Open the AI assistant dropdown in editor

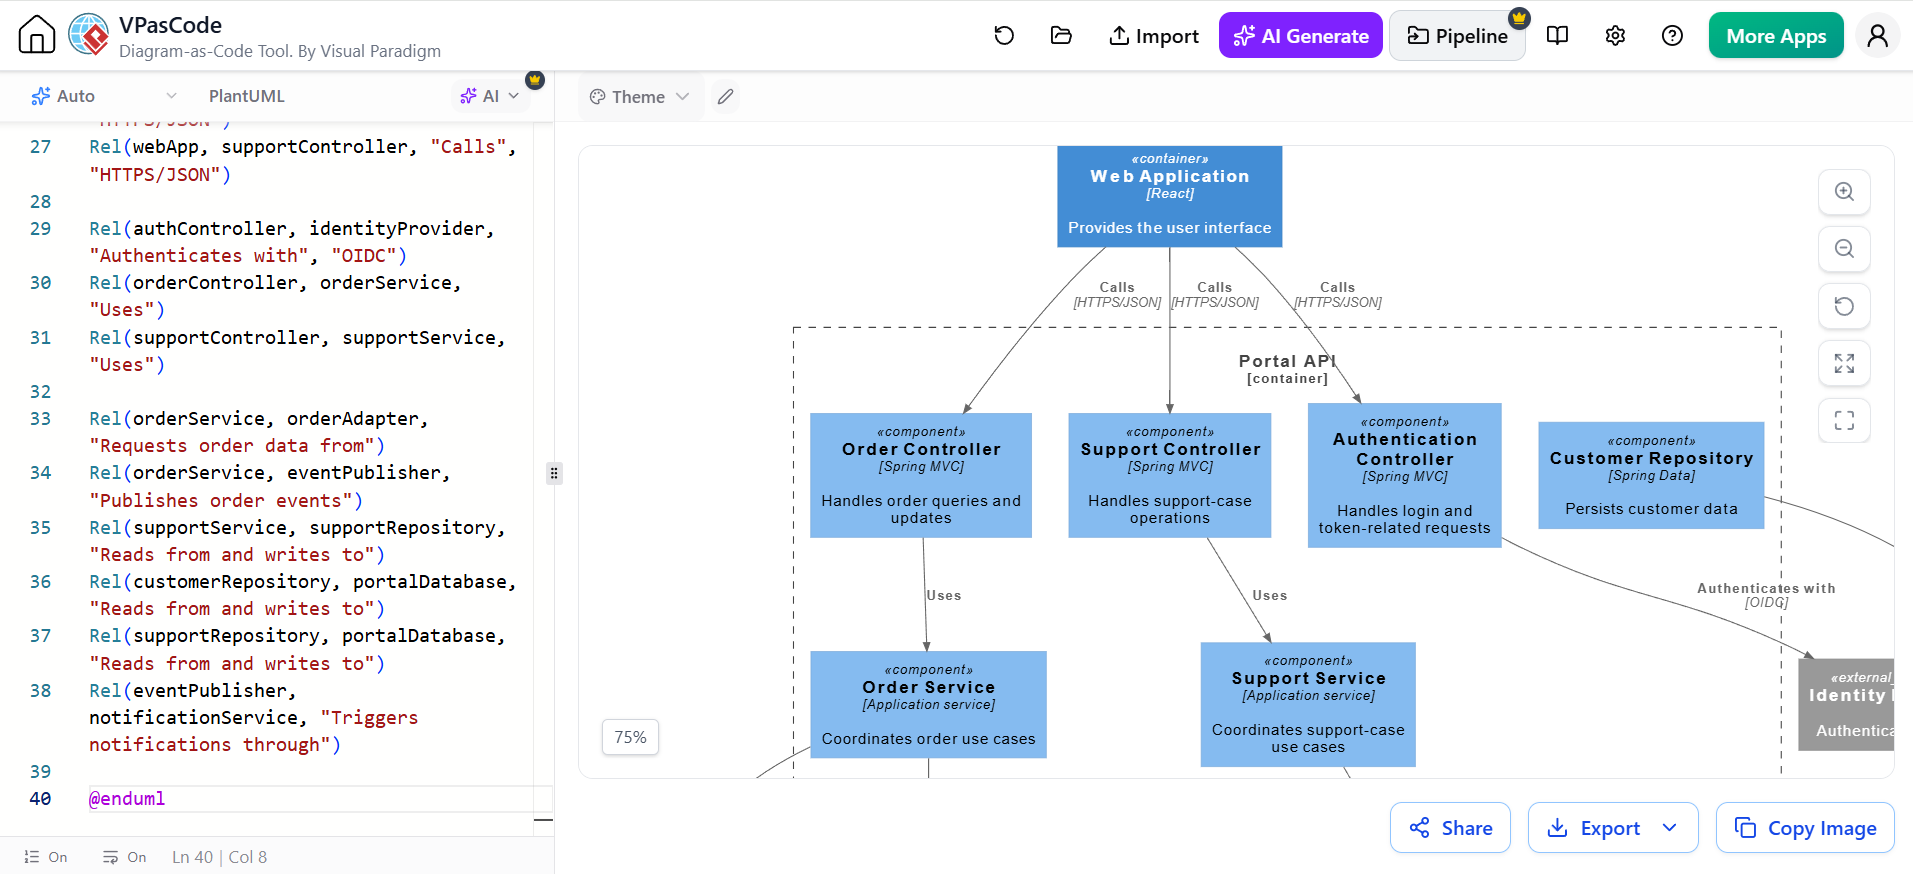pyautogui.click(x=489, y=96)
